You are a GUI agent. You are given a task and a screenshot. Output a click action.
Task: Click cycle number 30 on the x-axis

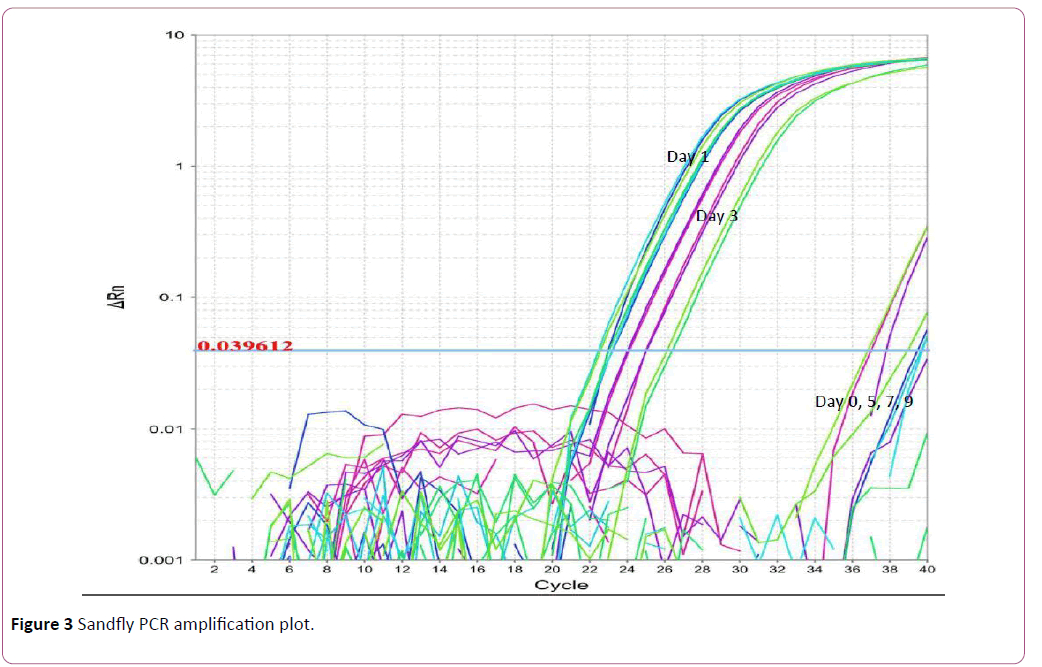click(740, 569)
